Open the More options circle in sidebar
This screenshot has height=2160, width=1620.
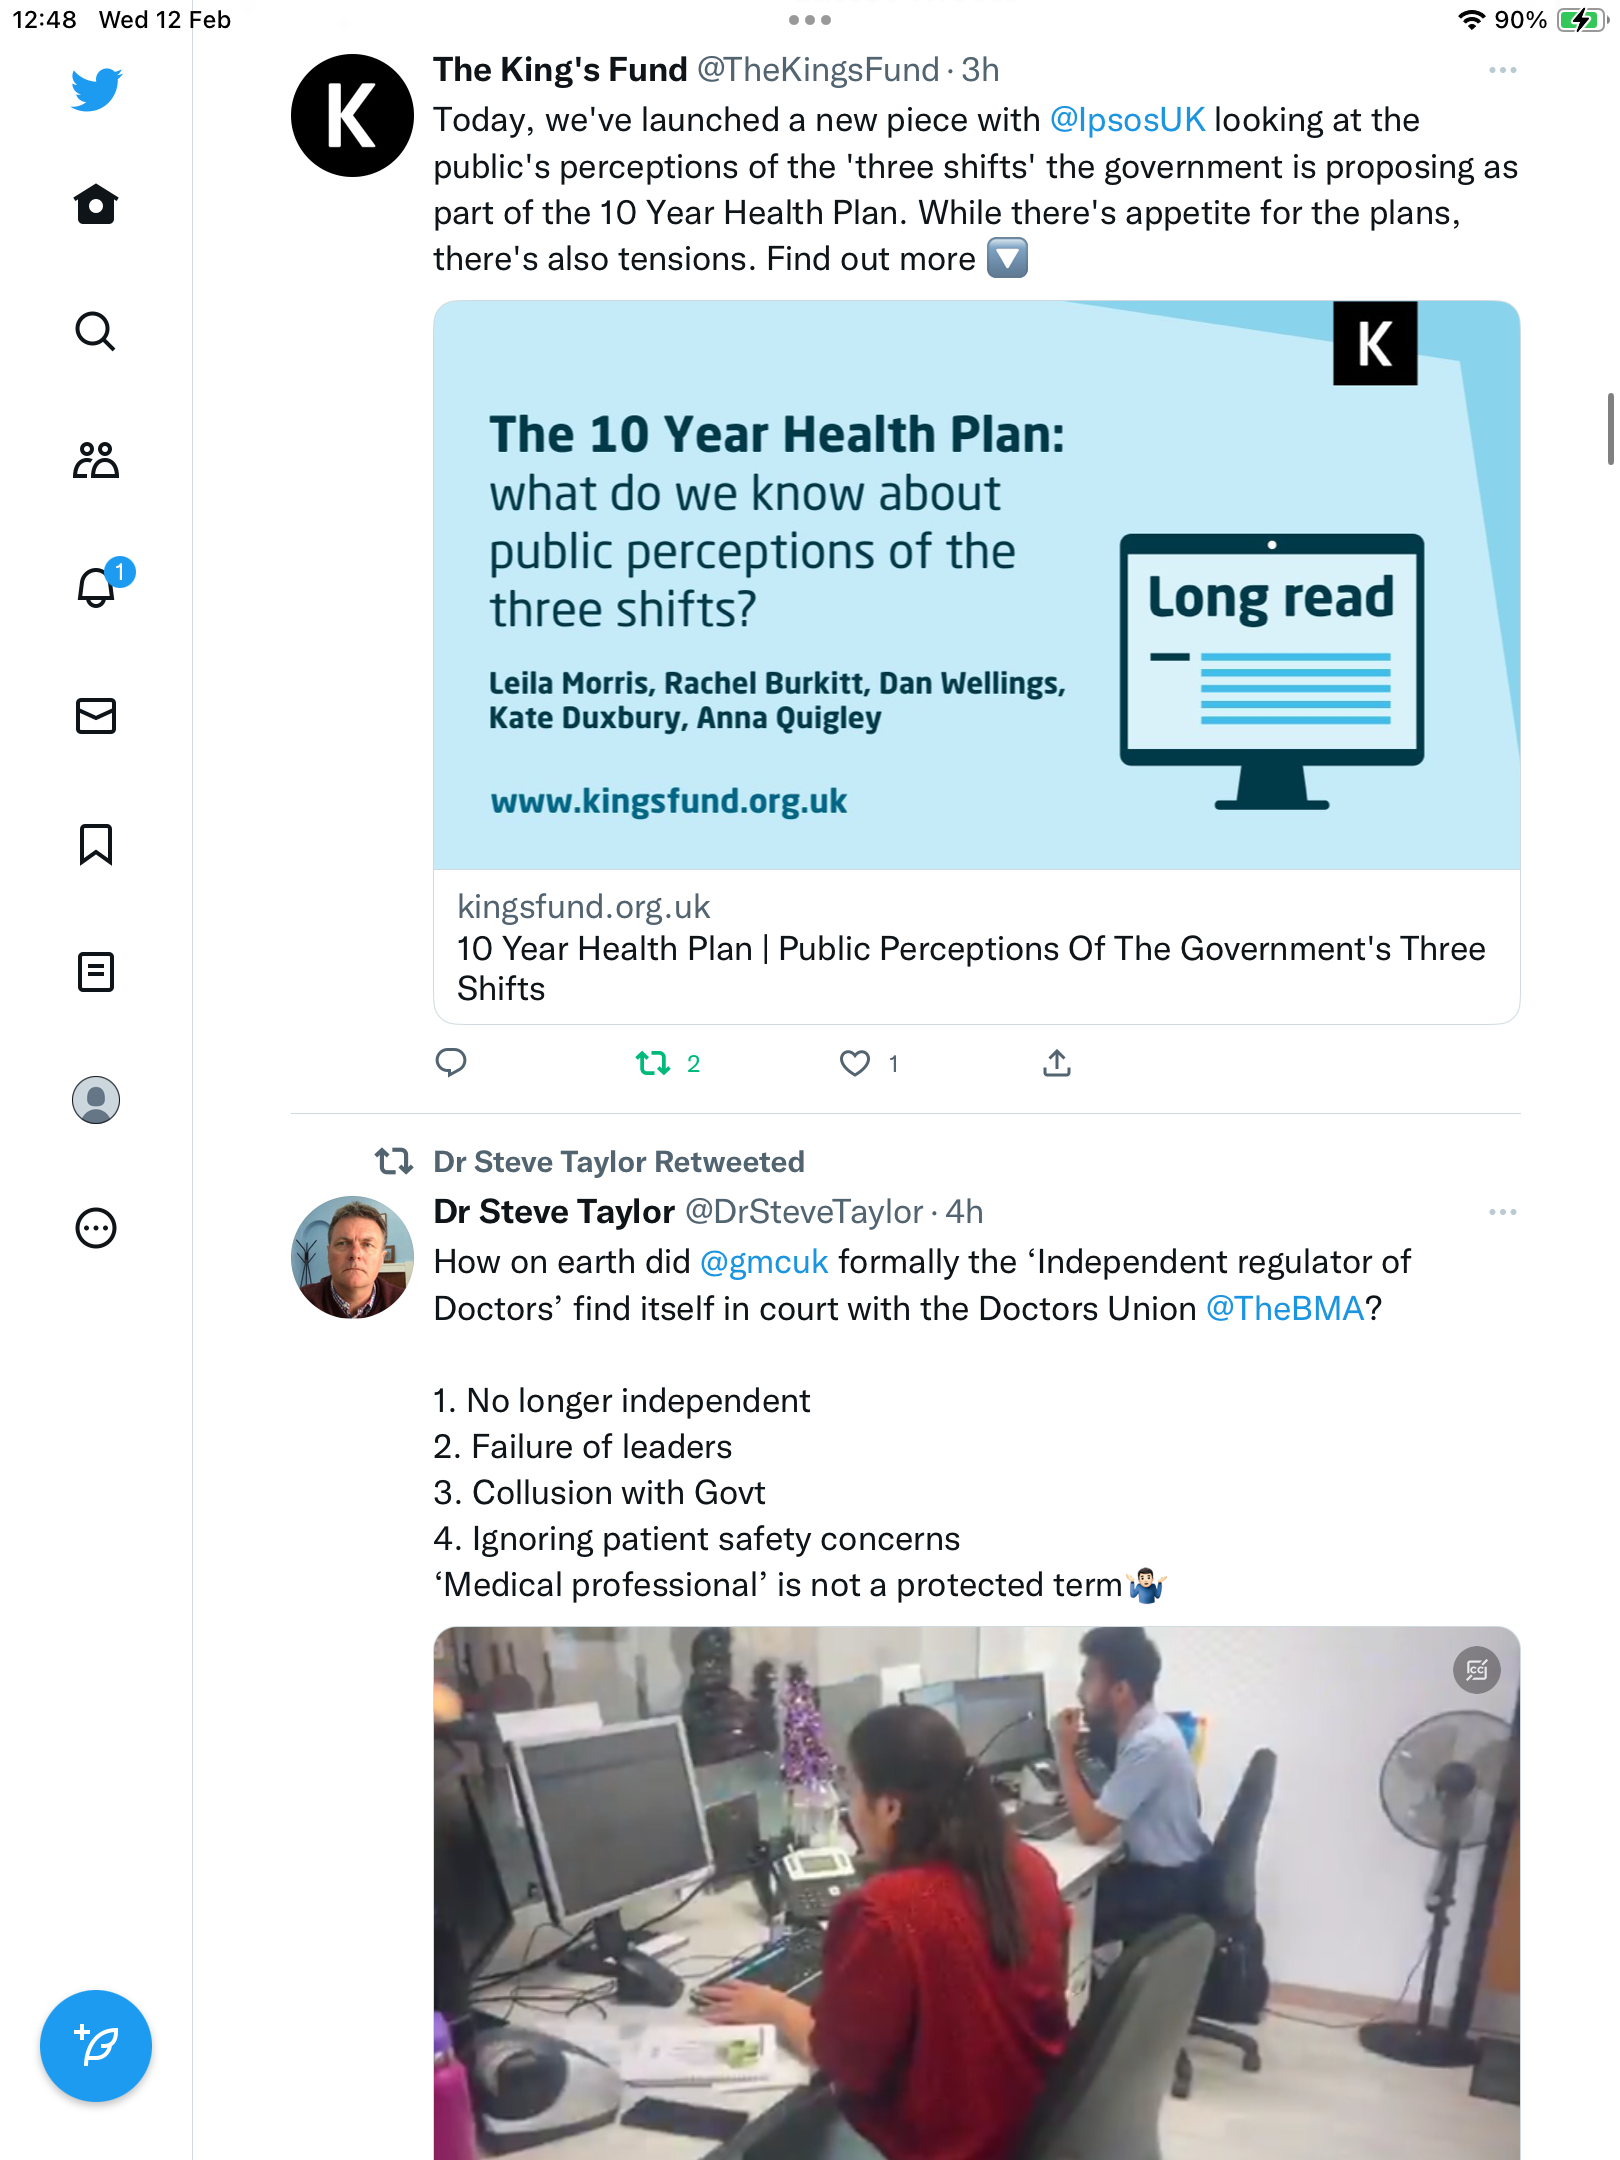click(x=96, y=1228)
